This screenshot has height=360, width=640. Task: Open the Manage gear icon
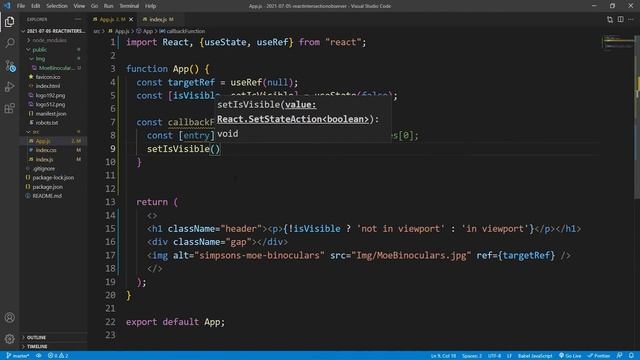point(9,338)
